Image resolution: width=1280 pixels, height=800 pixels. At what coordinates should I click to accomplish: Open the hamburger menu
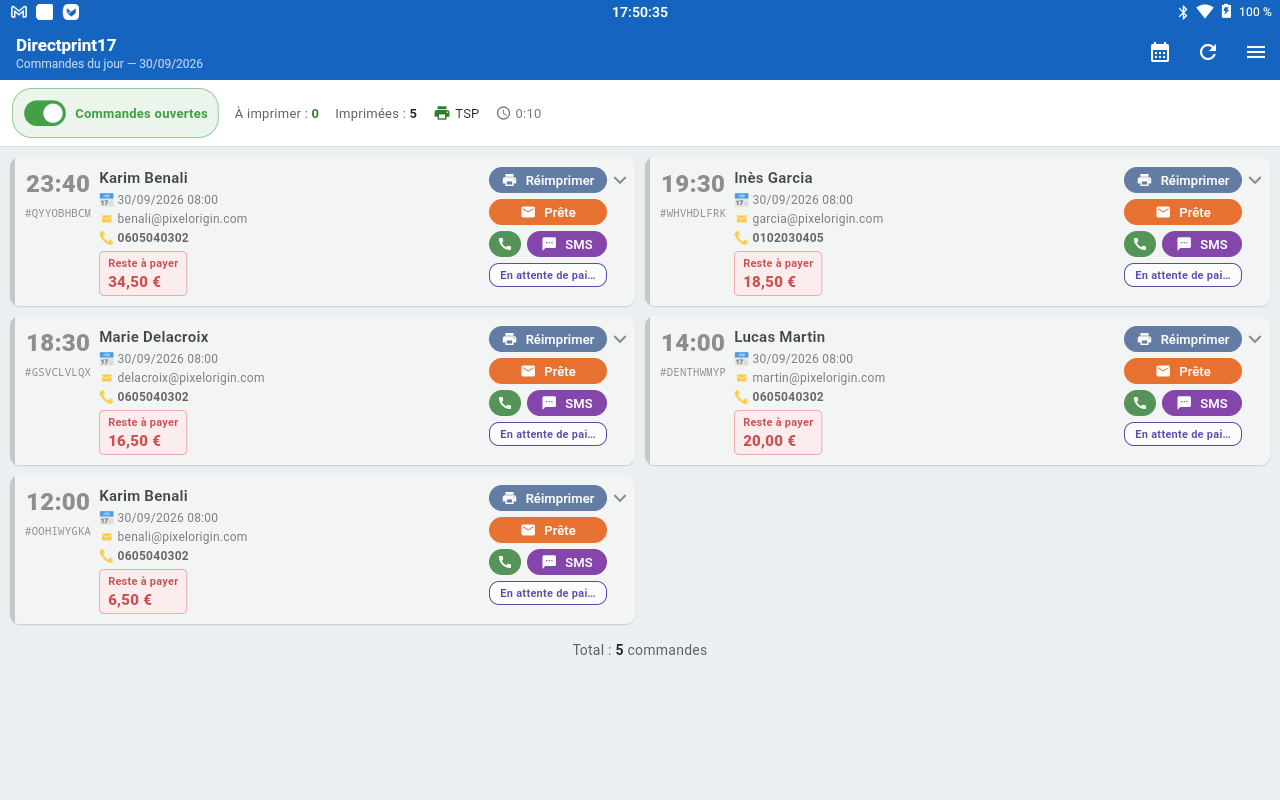tap(1256, 52)
